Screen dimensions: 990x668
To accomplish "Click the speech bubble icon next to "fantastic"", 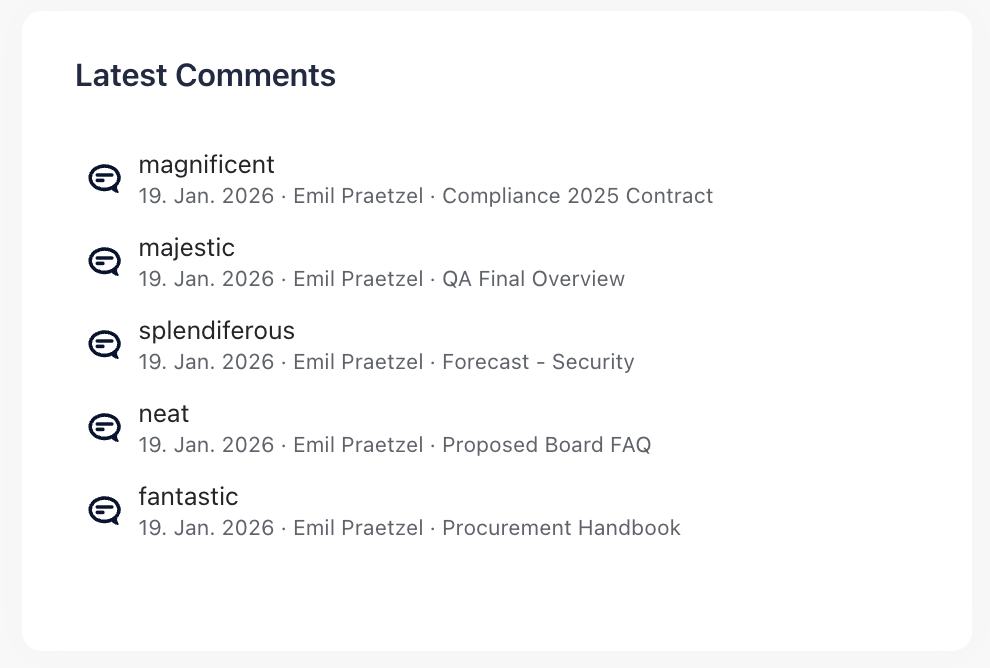I will [x=104, y=510].
